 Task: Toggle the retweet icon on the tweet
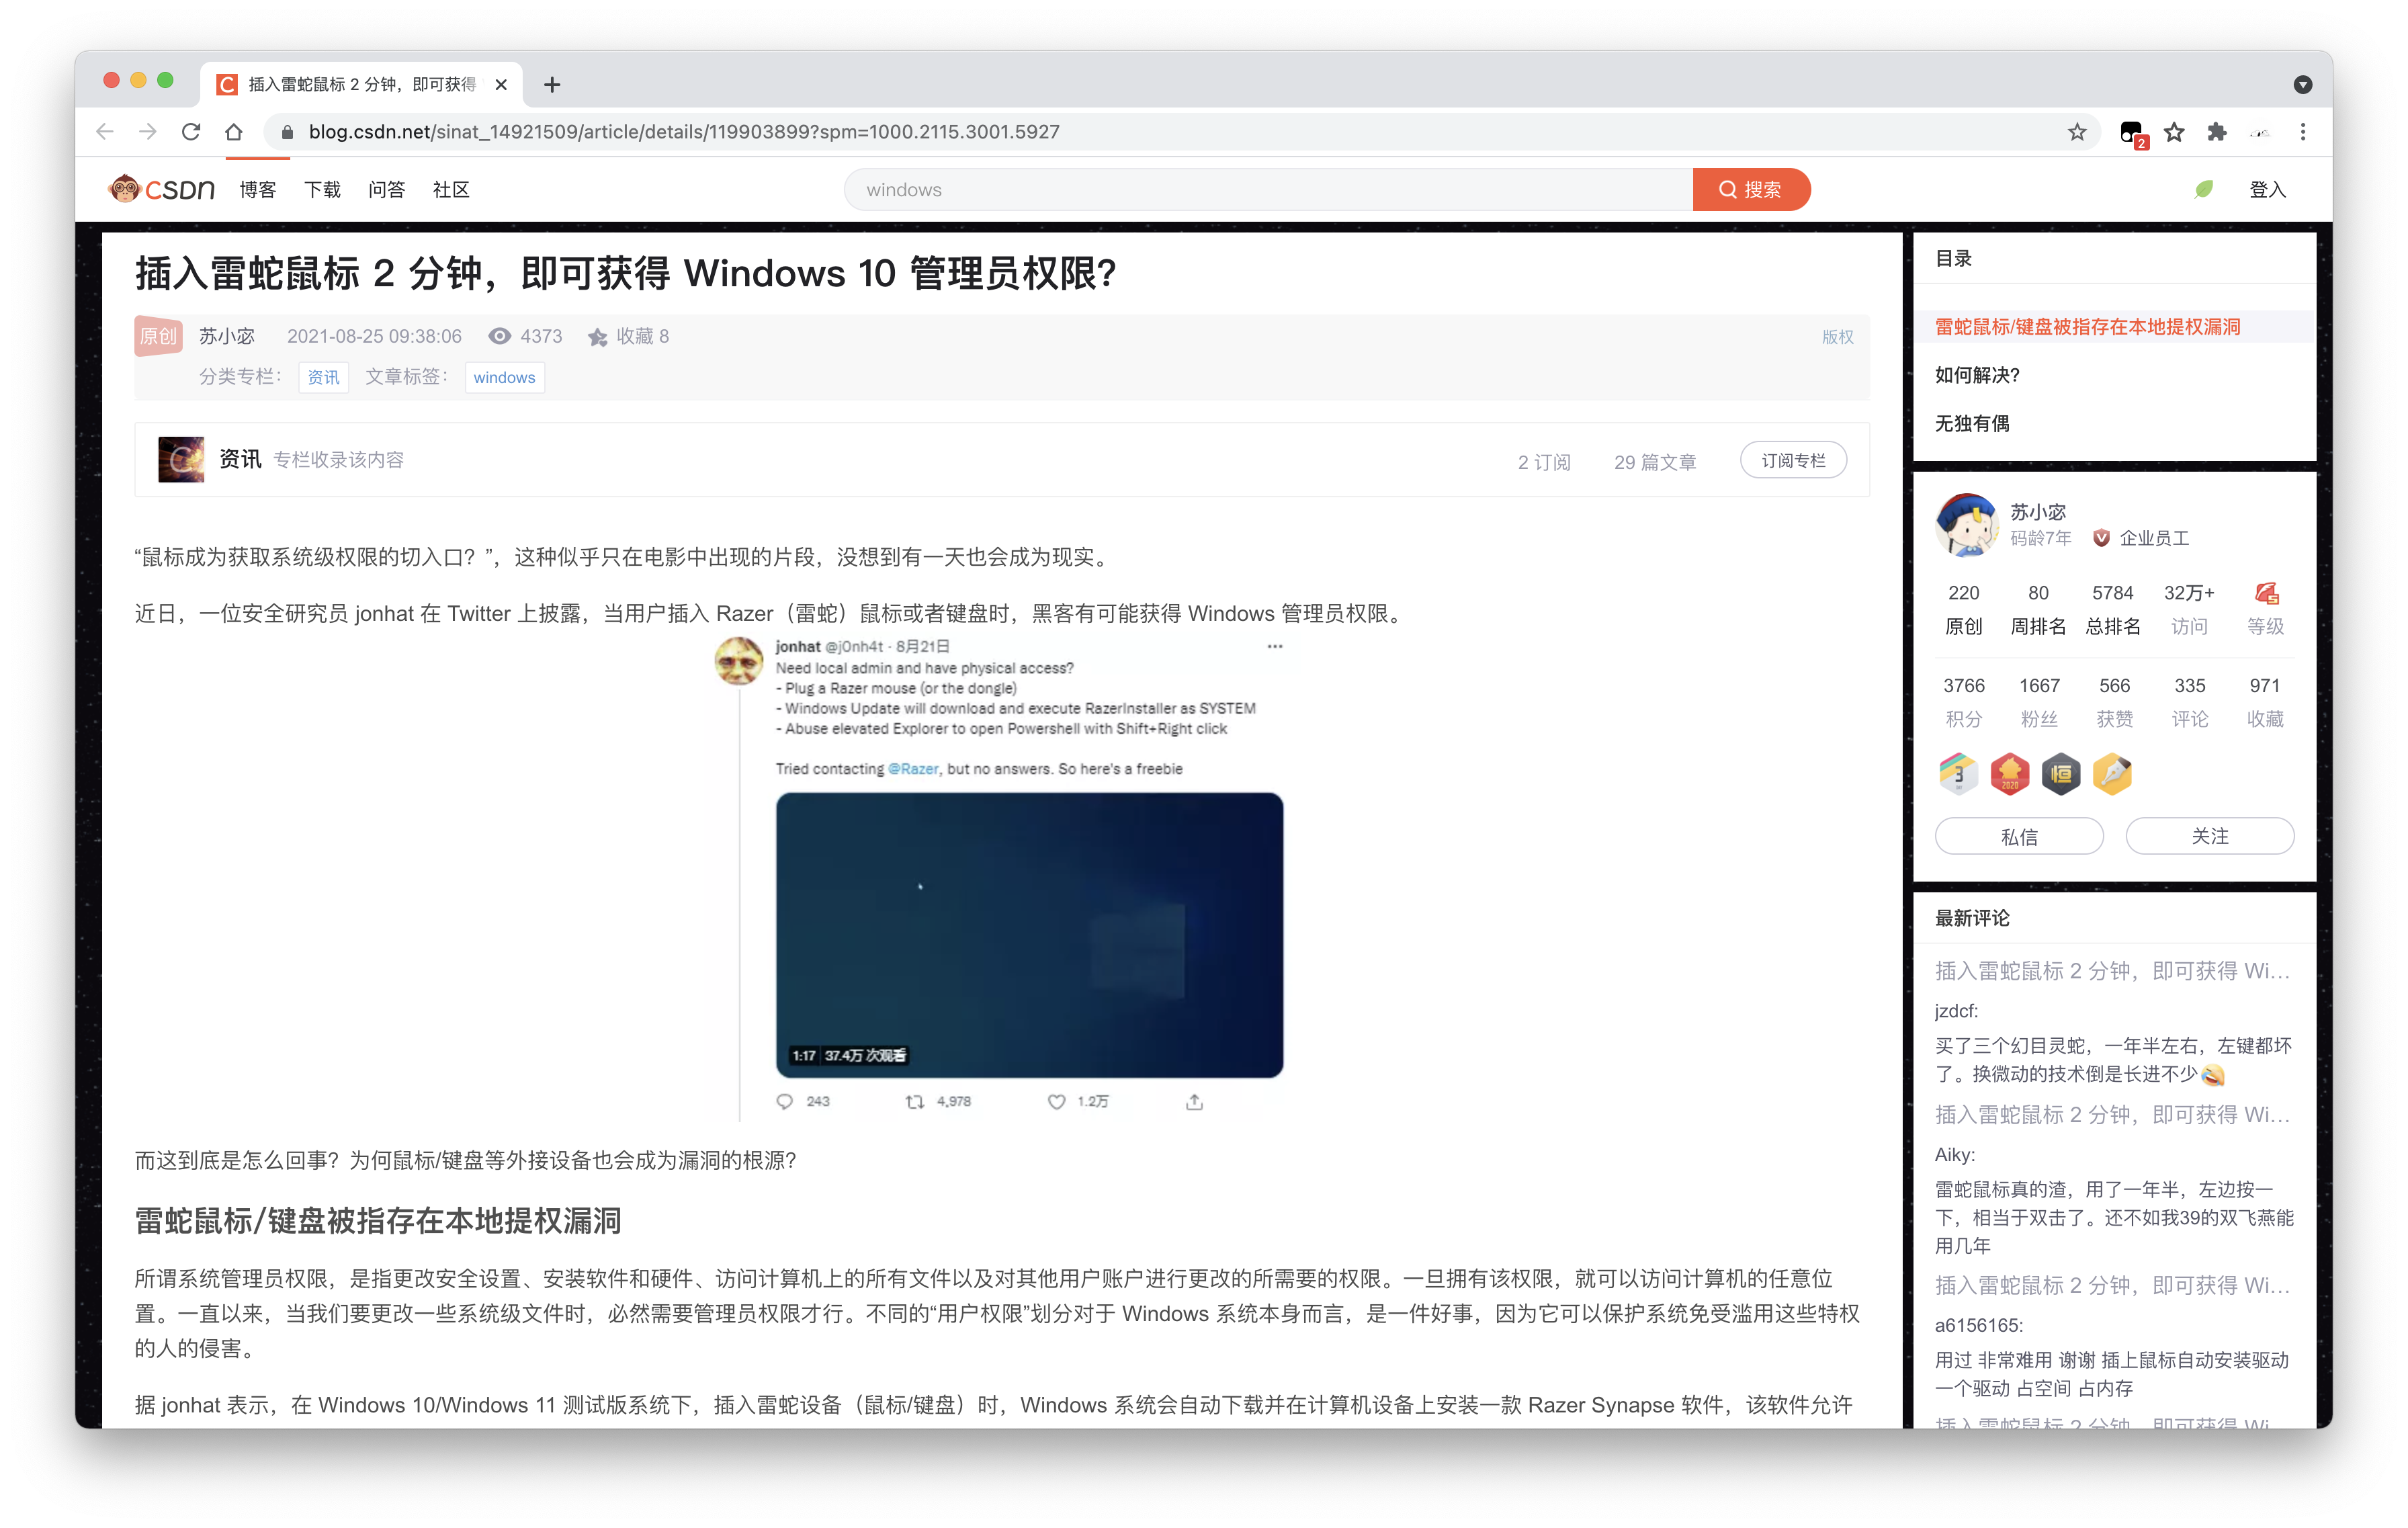coord(916,1101)
